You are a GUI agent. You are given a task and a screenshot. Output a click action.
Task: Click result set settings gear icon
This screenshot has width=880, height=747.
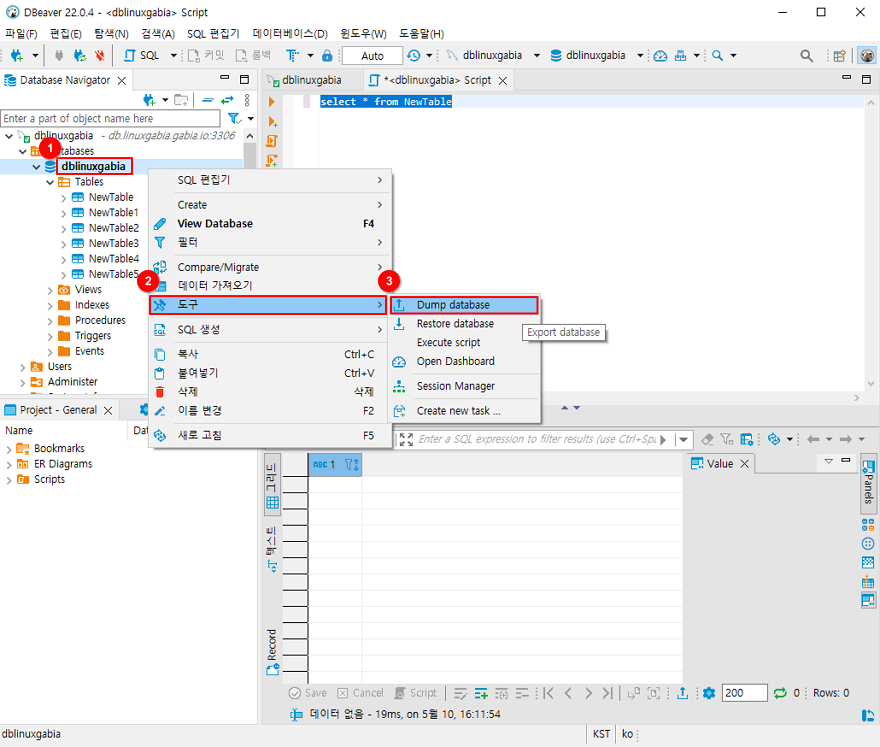(709, 693)
